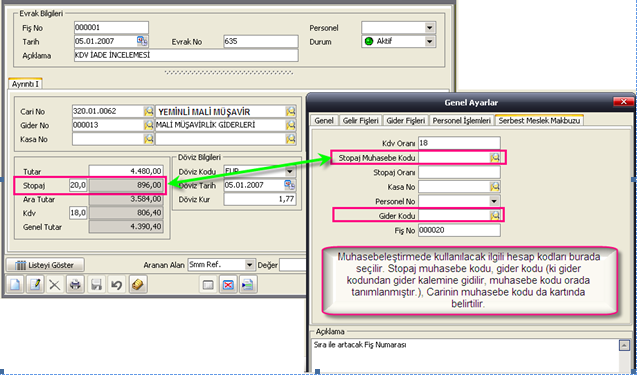Click the delete X toolbar icon

[x=55, y=284]
